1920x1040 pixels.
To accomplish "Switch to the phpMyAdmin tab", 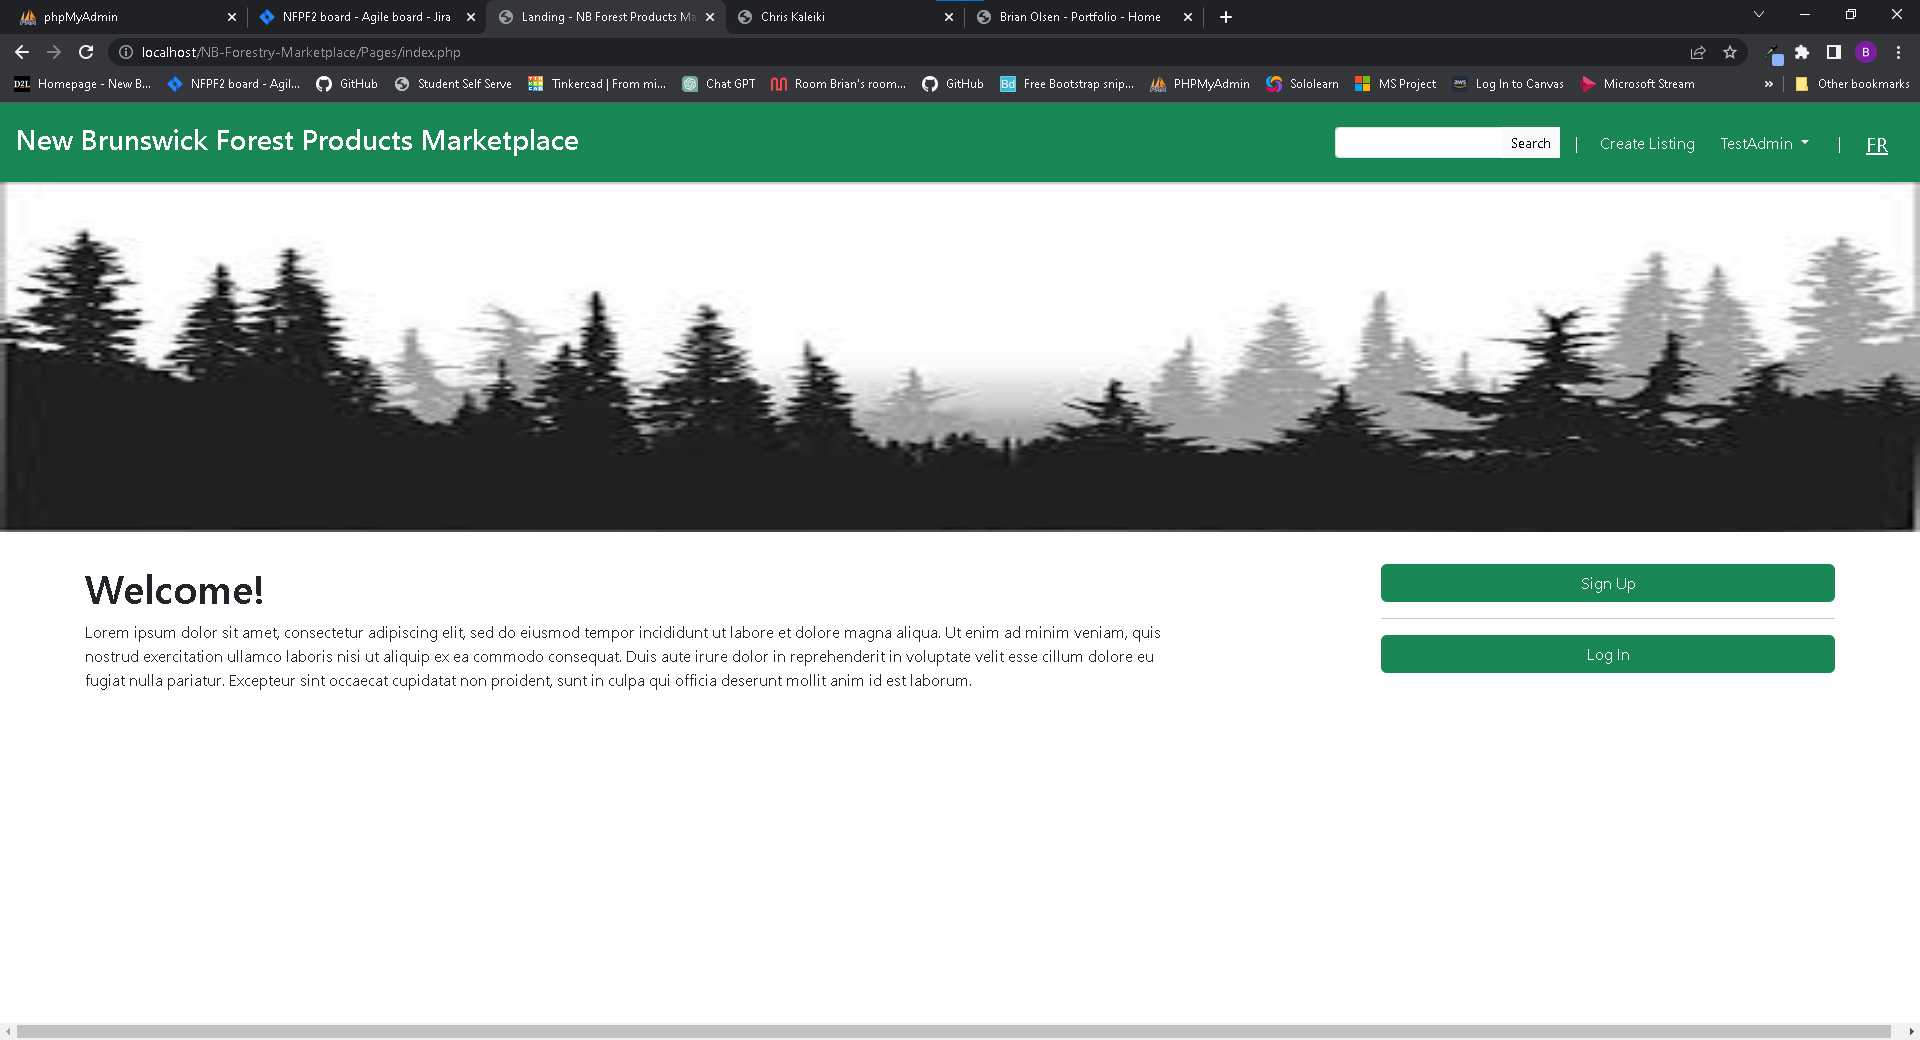I will (x=120, y=17).
